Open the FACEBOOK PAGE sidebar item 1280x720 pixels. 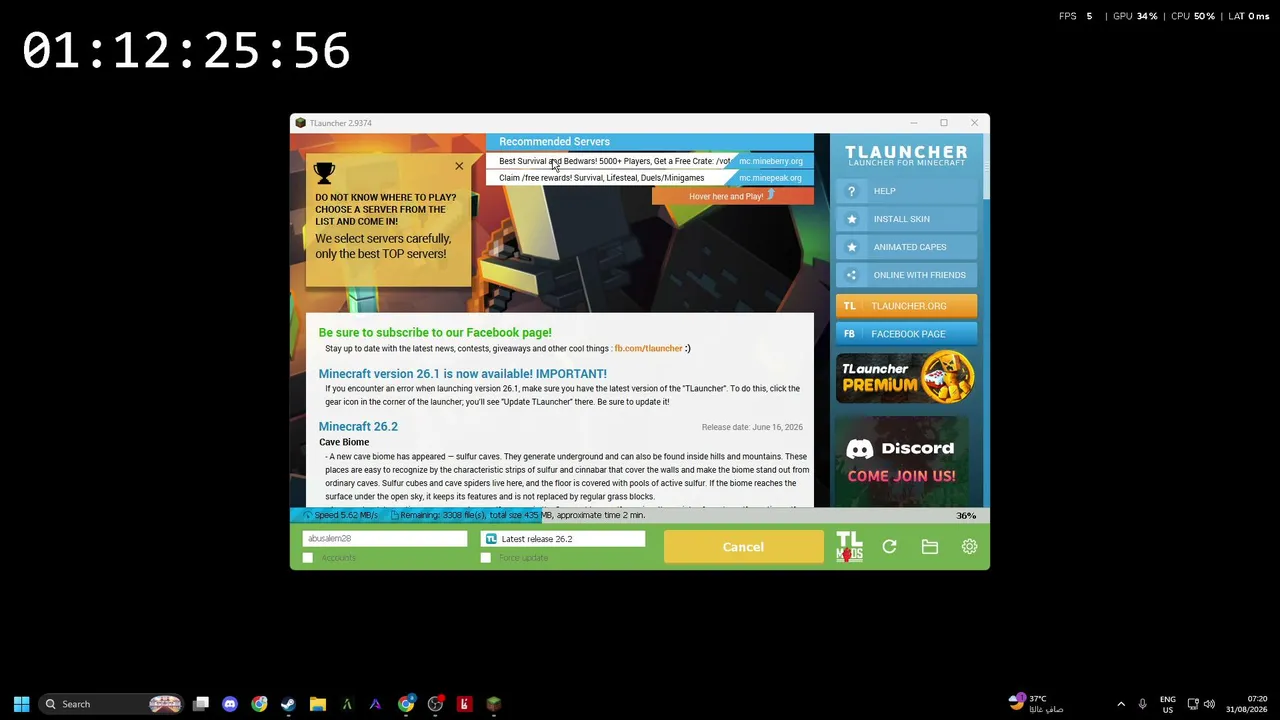point(907,334)
